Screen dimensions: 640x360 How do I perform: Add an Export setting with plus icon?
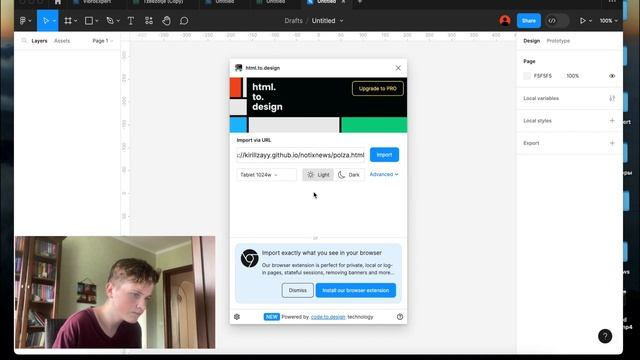(x=612, y=143)
